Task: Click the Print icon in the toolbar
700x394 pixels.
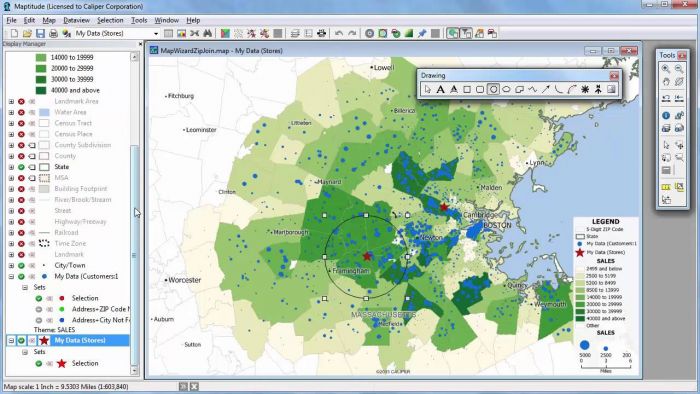Action: coord(53,33)
